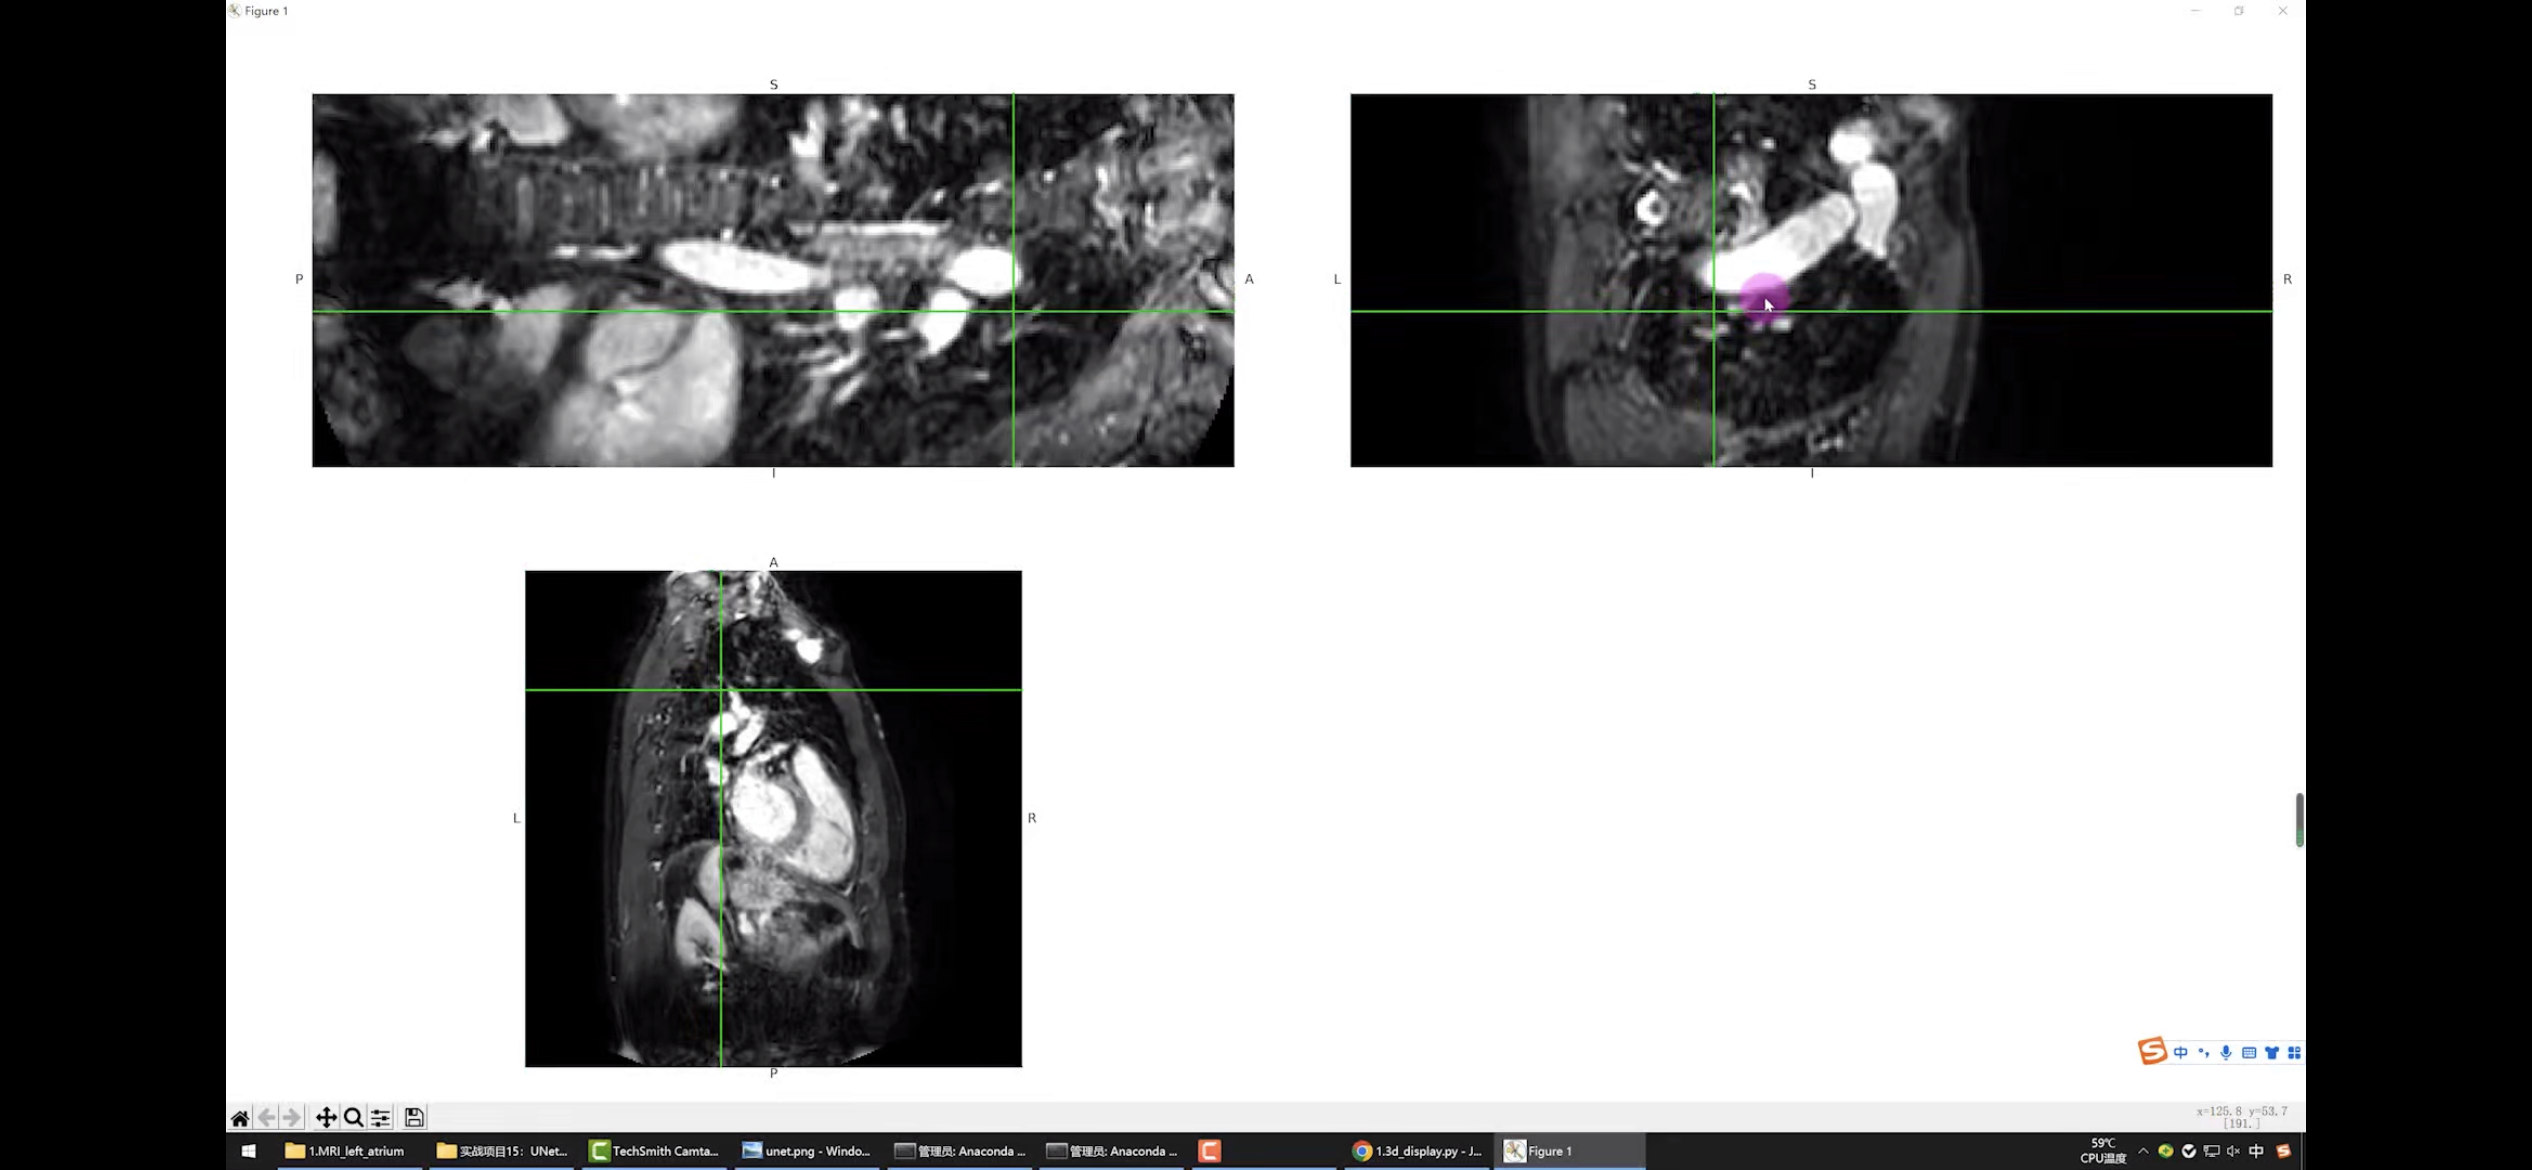Viewport: 2532px width, 1170px height.
Task: Go back to the previous view
Action: 266,1118
